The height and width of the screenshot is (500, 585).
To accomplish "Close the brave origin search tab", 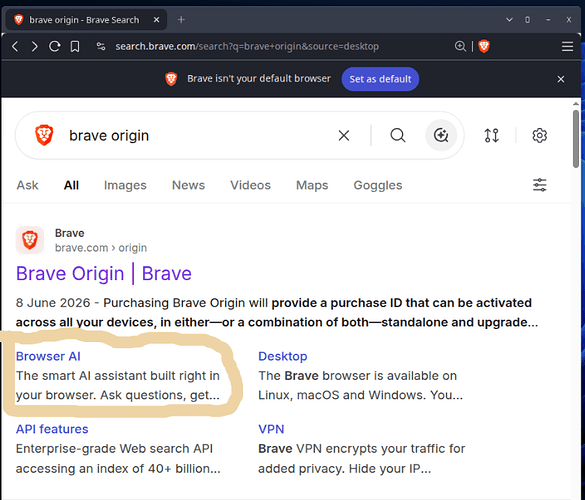I will [x=157, y=20].
